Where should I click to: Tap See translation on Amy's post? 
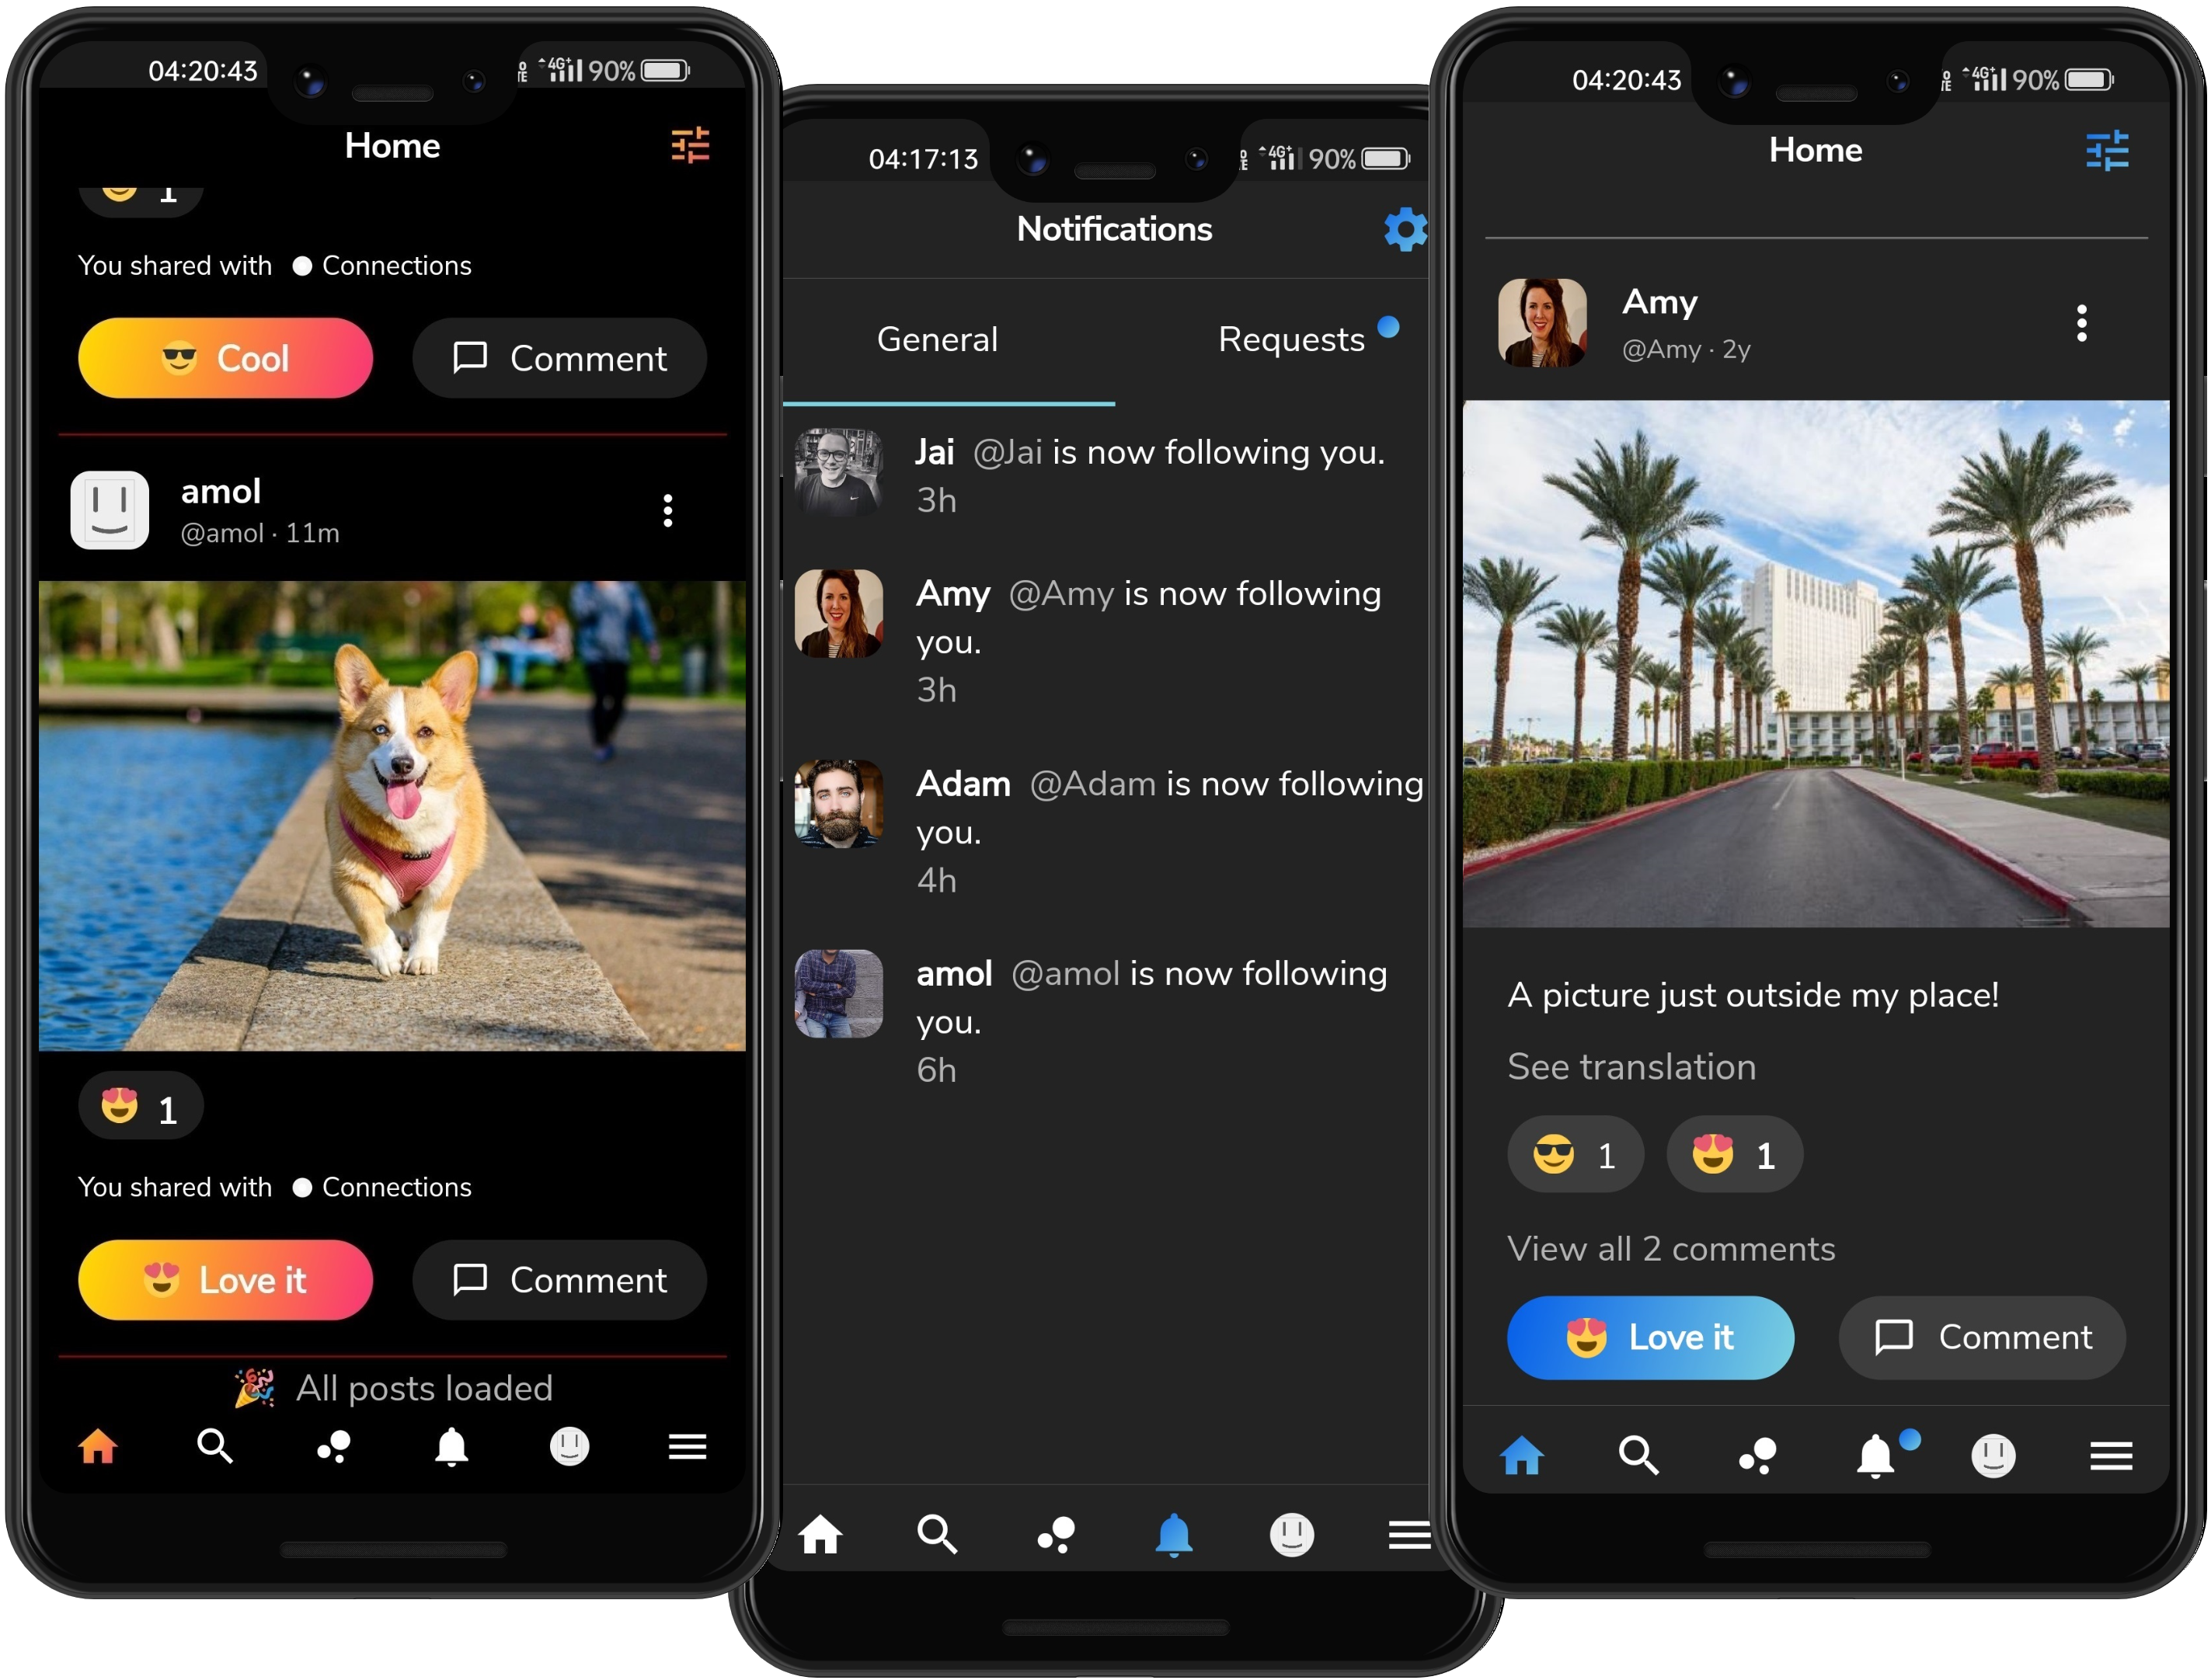tap(1631, 1067)
